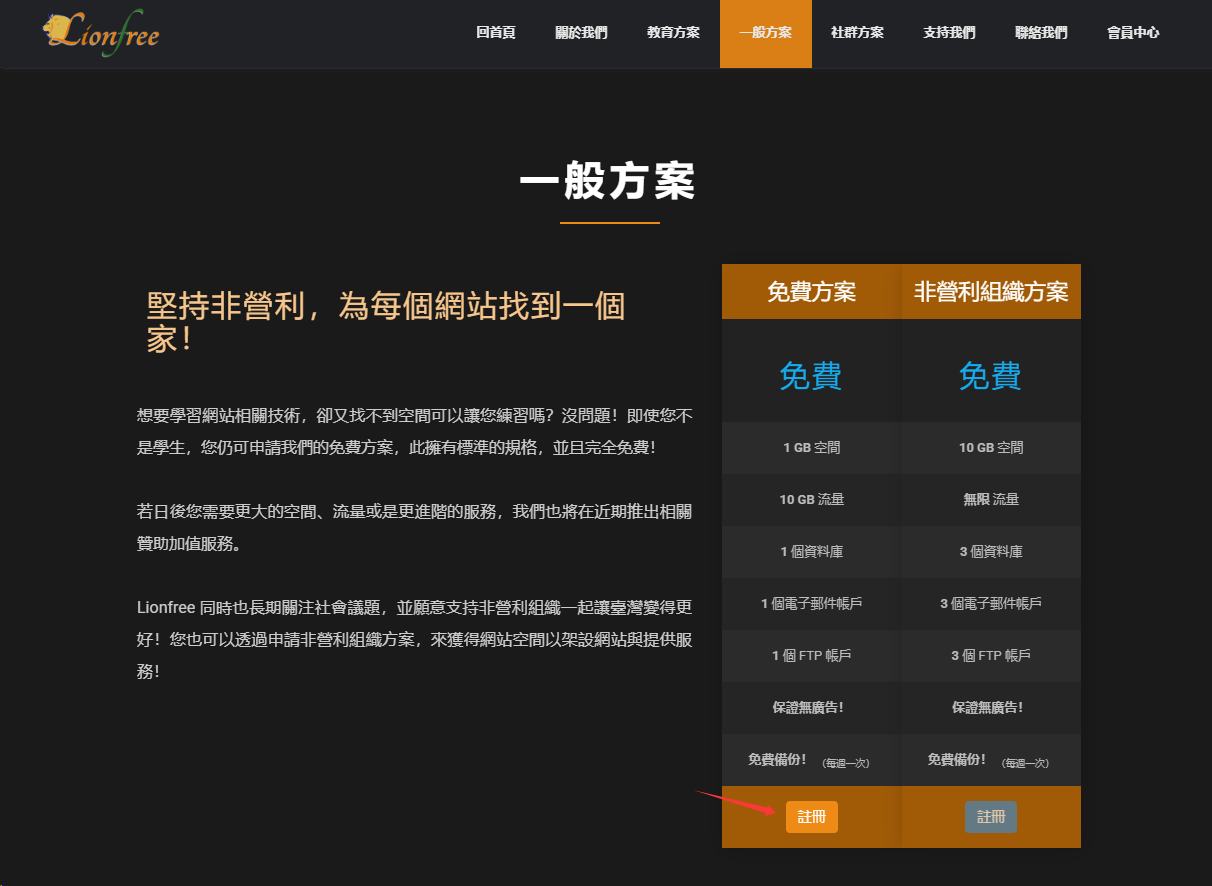Select 教育方案 in the top navigation

(x=673, y=33)
